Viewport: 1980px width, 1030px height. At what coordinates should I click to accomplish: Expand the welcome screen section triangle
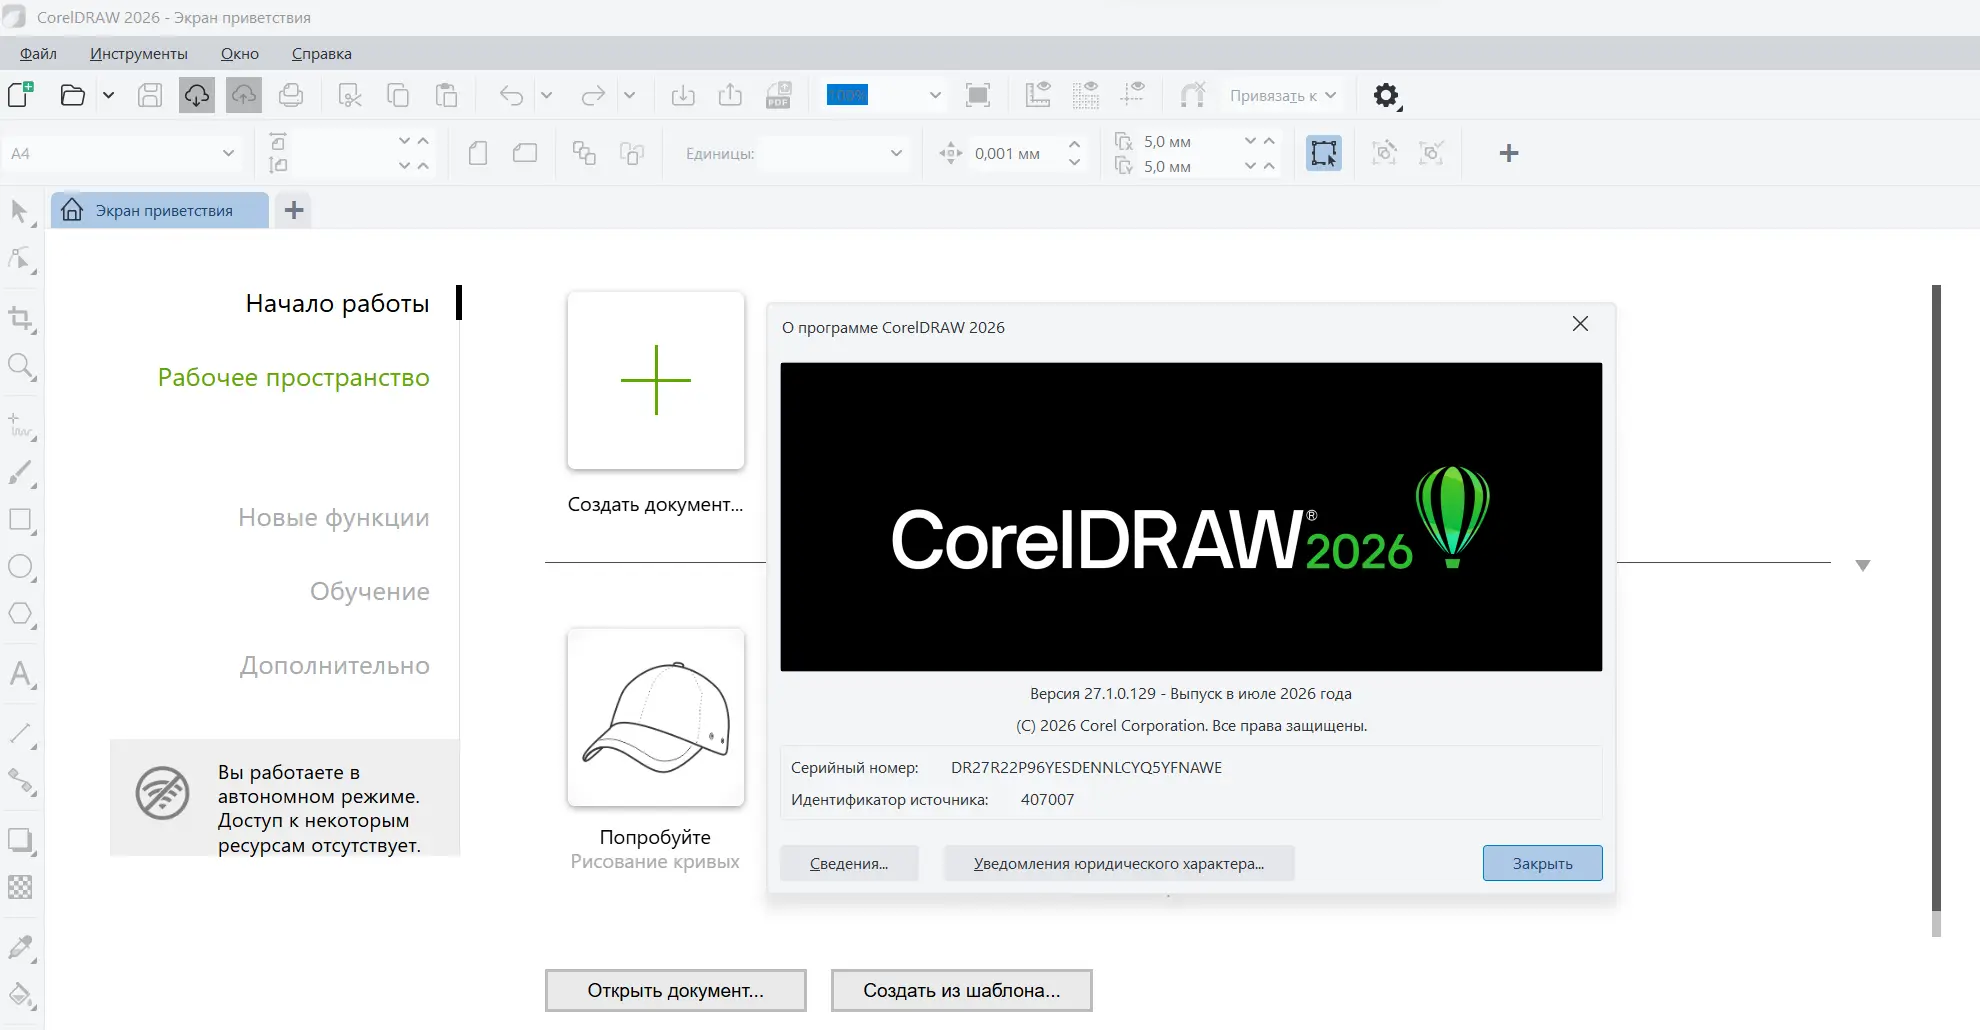(x=1862, y=565)
